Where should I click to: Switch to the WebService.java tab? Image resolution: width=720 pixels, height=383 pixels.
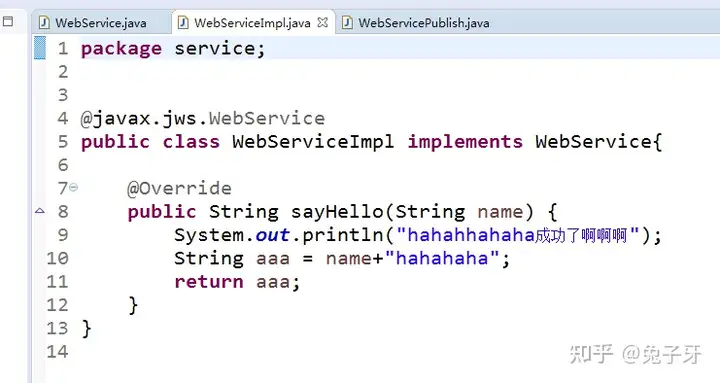point(101,23)
